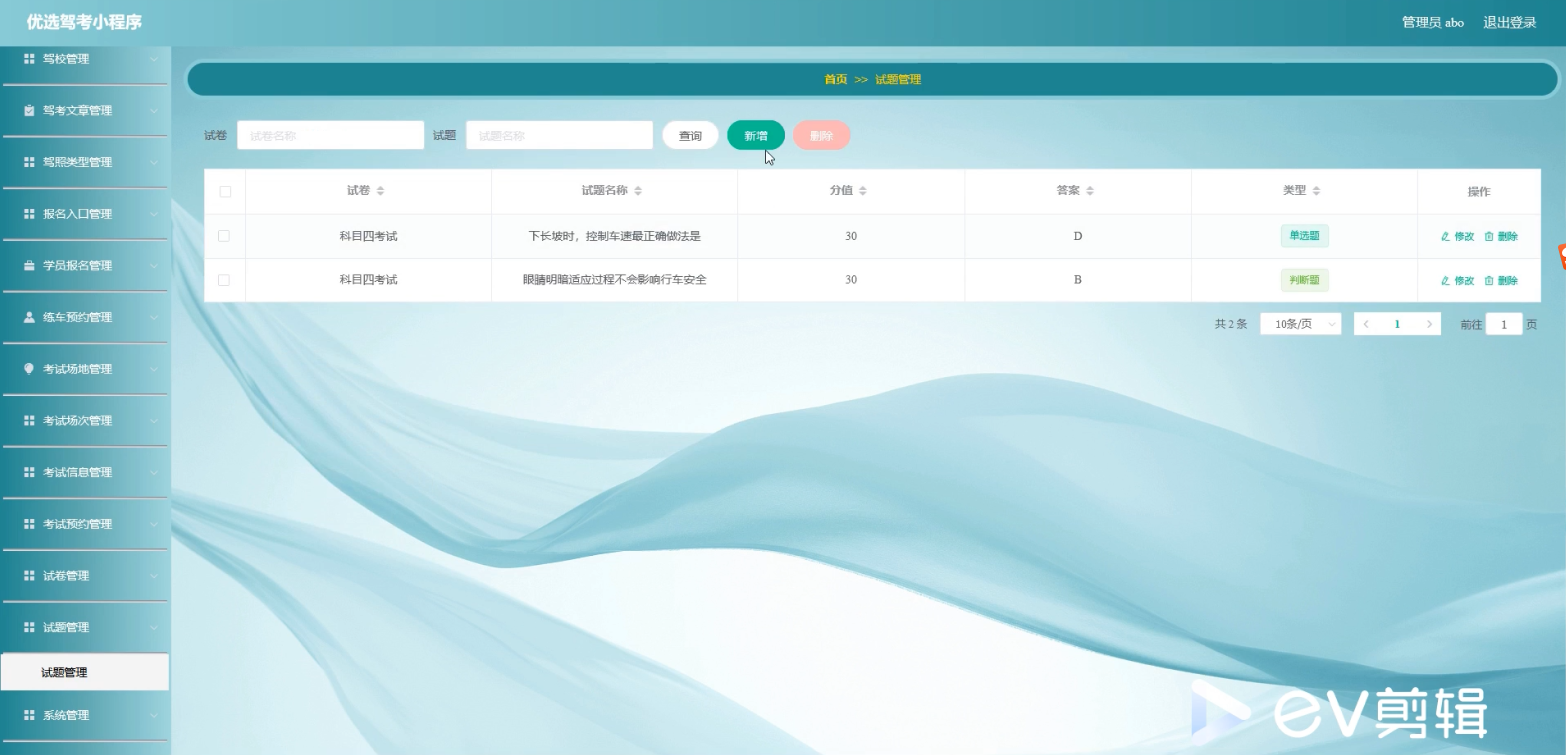Image resolution: width=1566 pixels, height=755 pixels.
Task: Sort by 答案 column sort arrows
Action: [1090, 191]
